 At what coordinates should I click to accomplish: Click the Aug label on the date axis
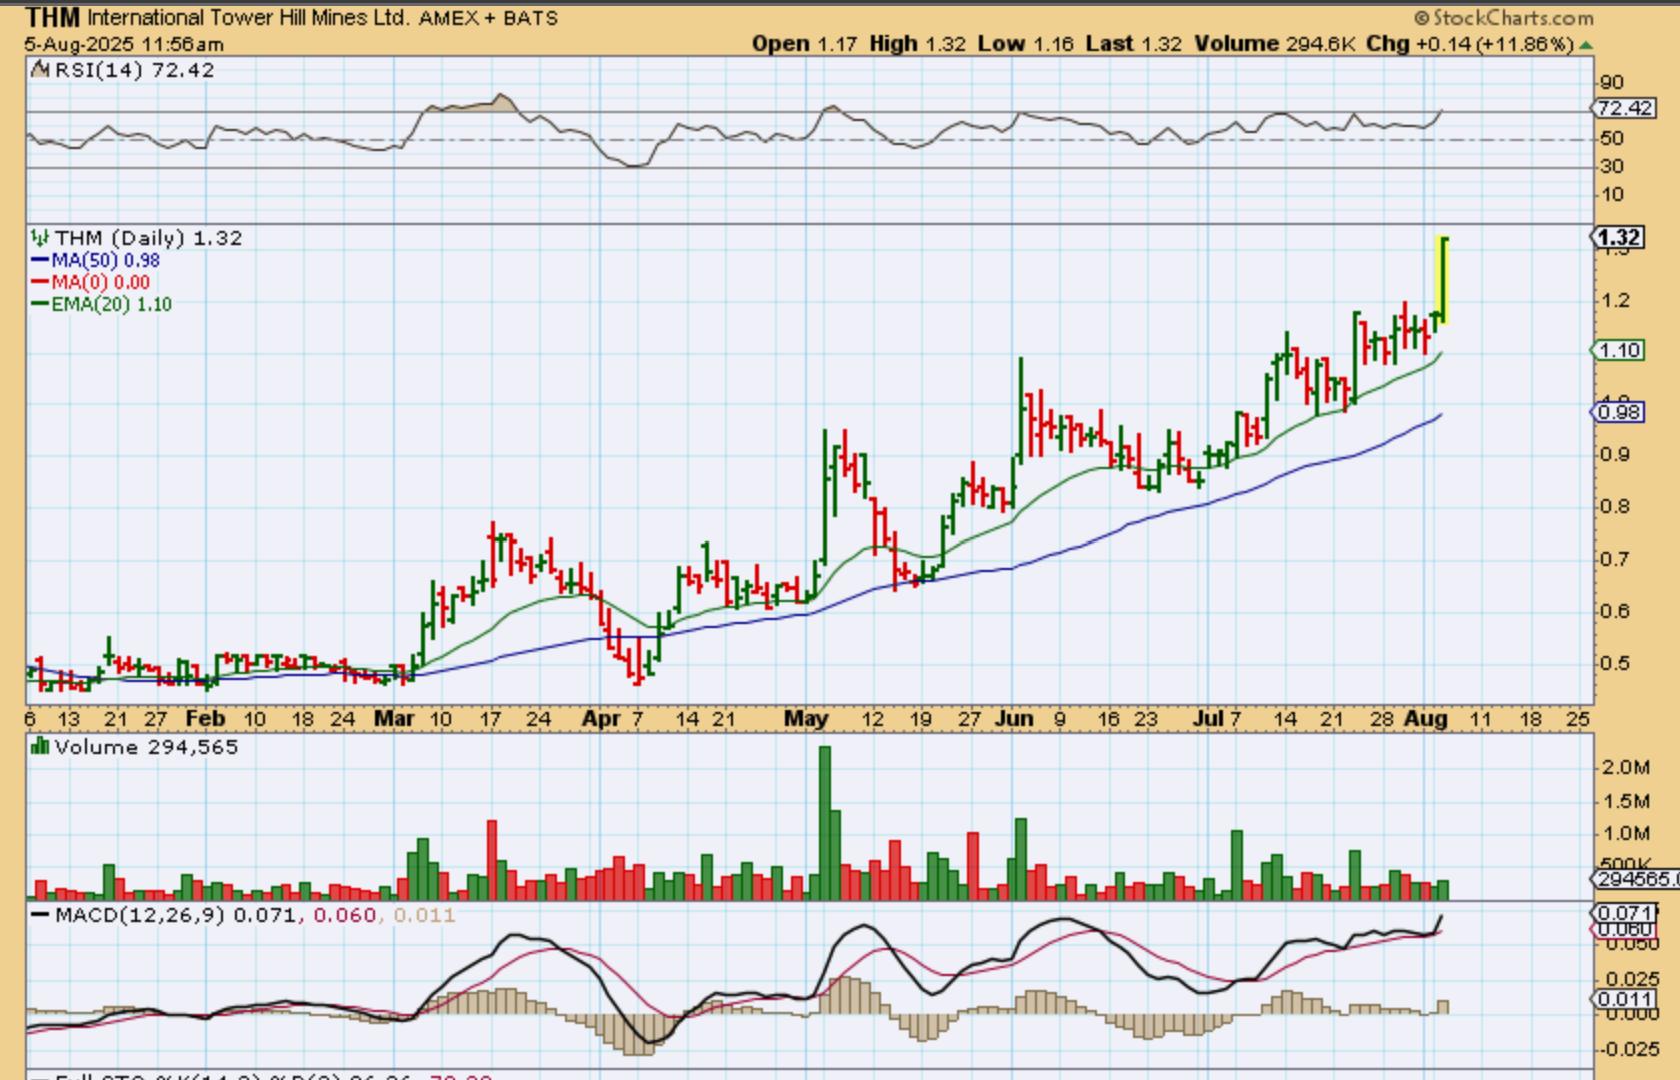pos(1425,718)
